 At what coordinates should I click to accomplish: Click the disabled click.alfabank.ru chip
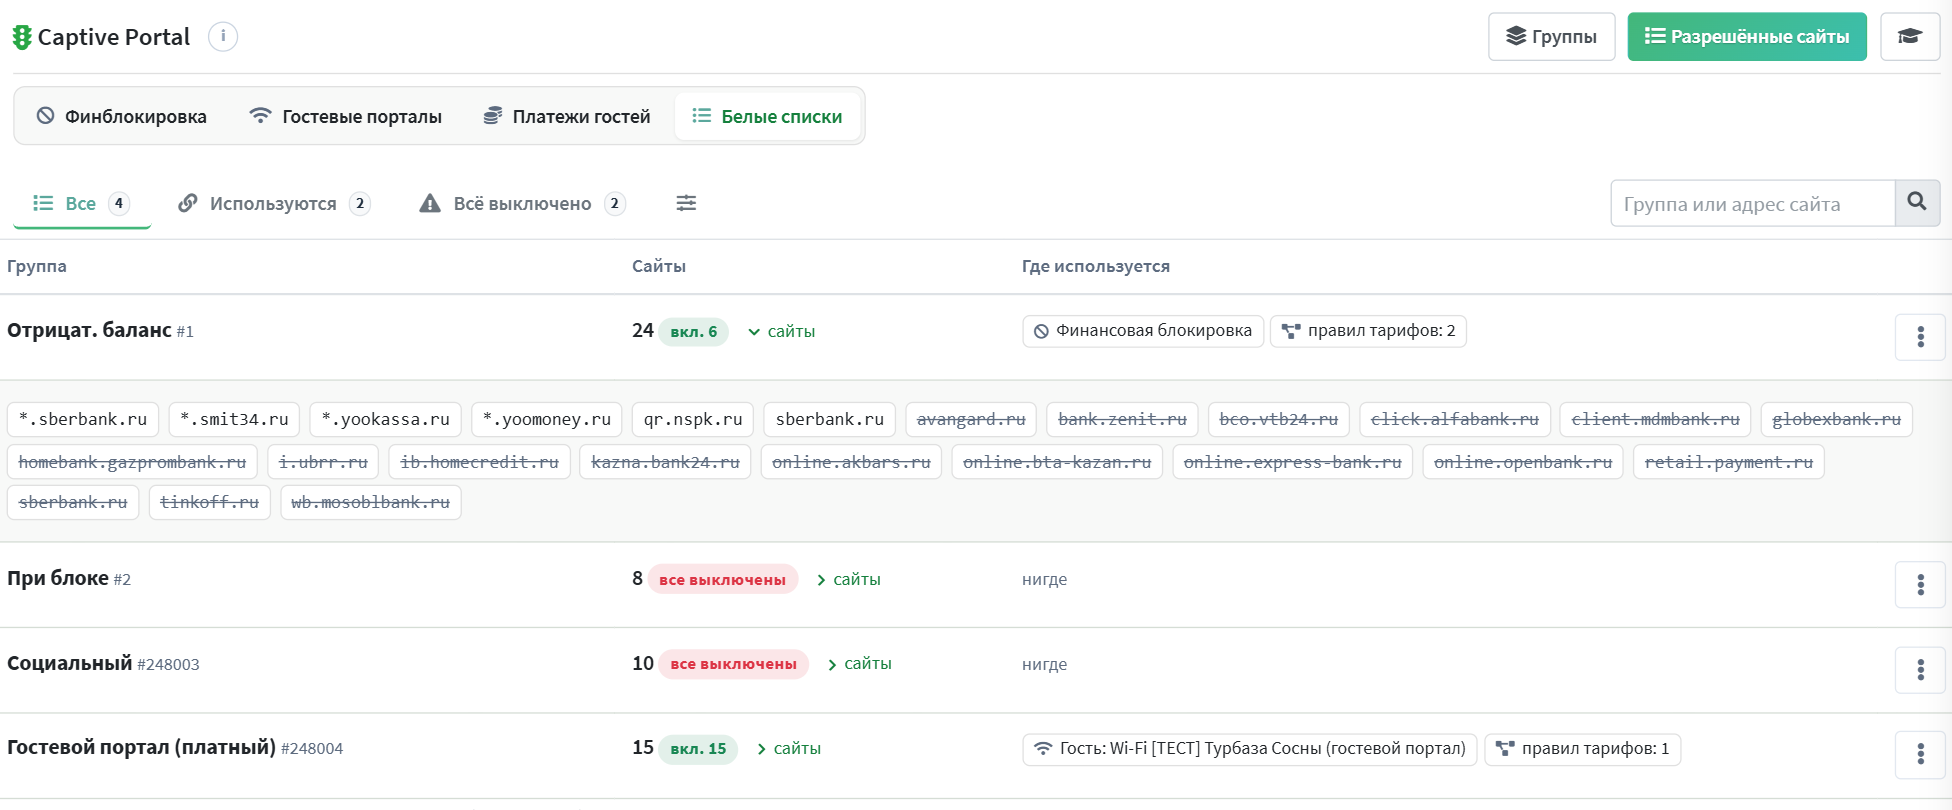coord(1455,419)
